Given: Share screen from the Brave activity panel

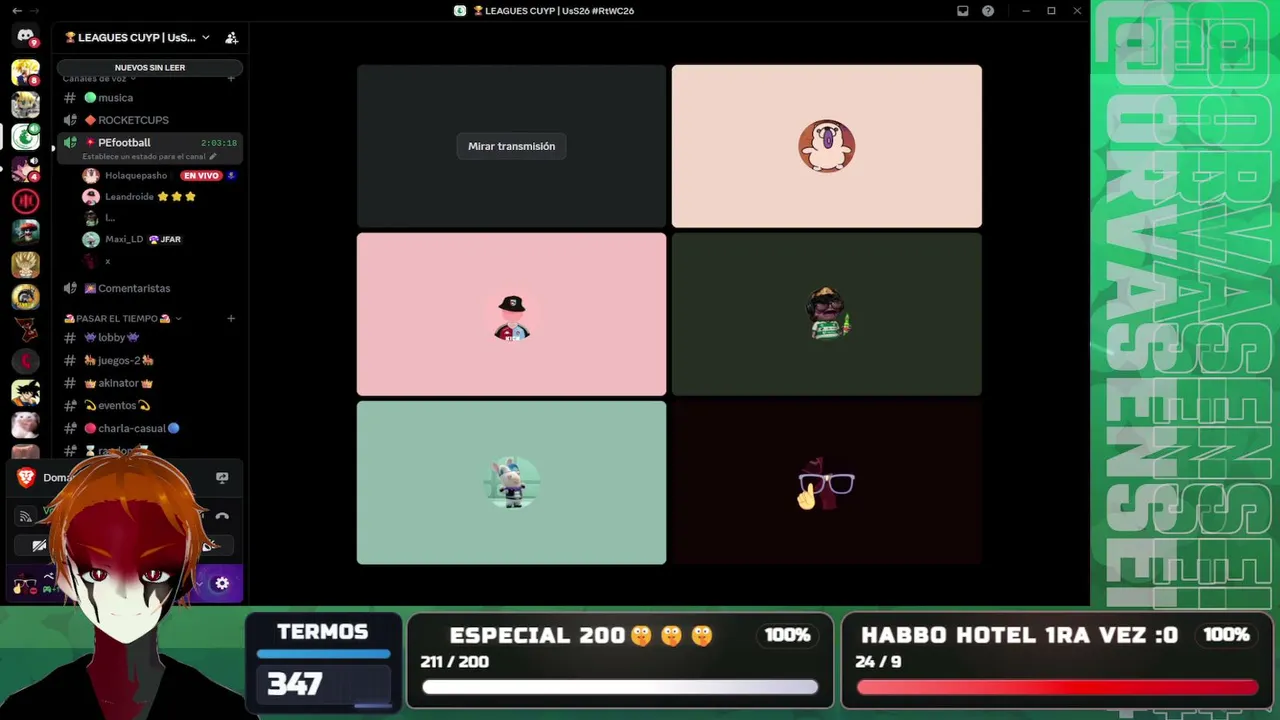Looking at the screenshot, I should coord(222,478).
